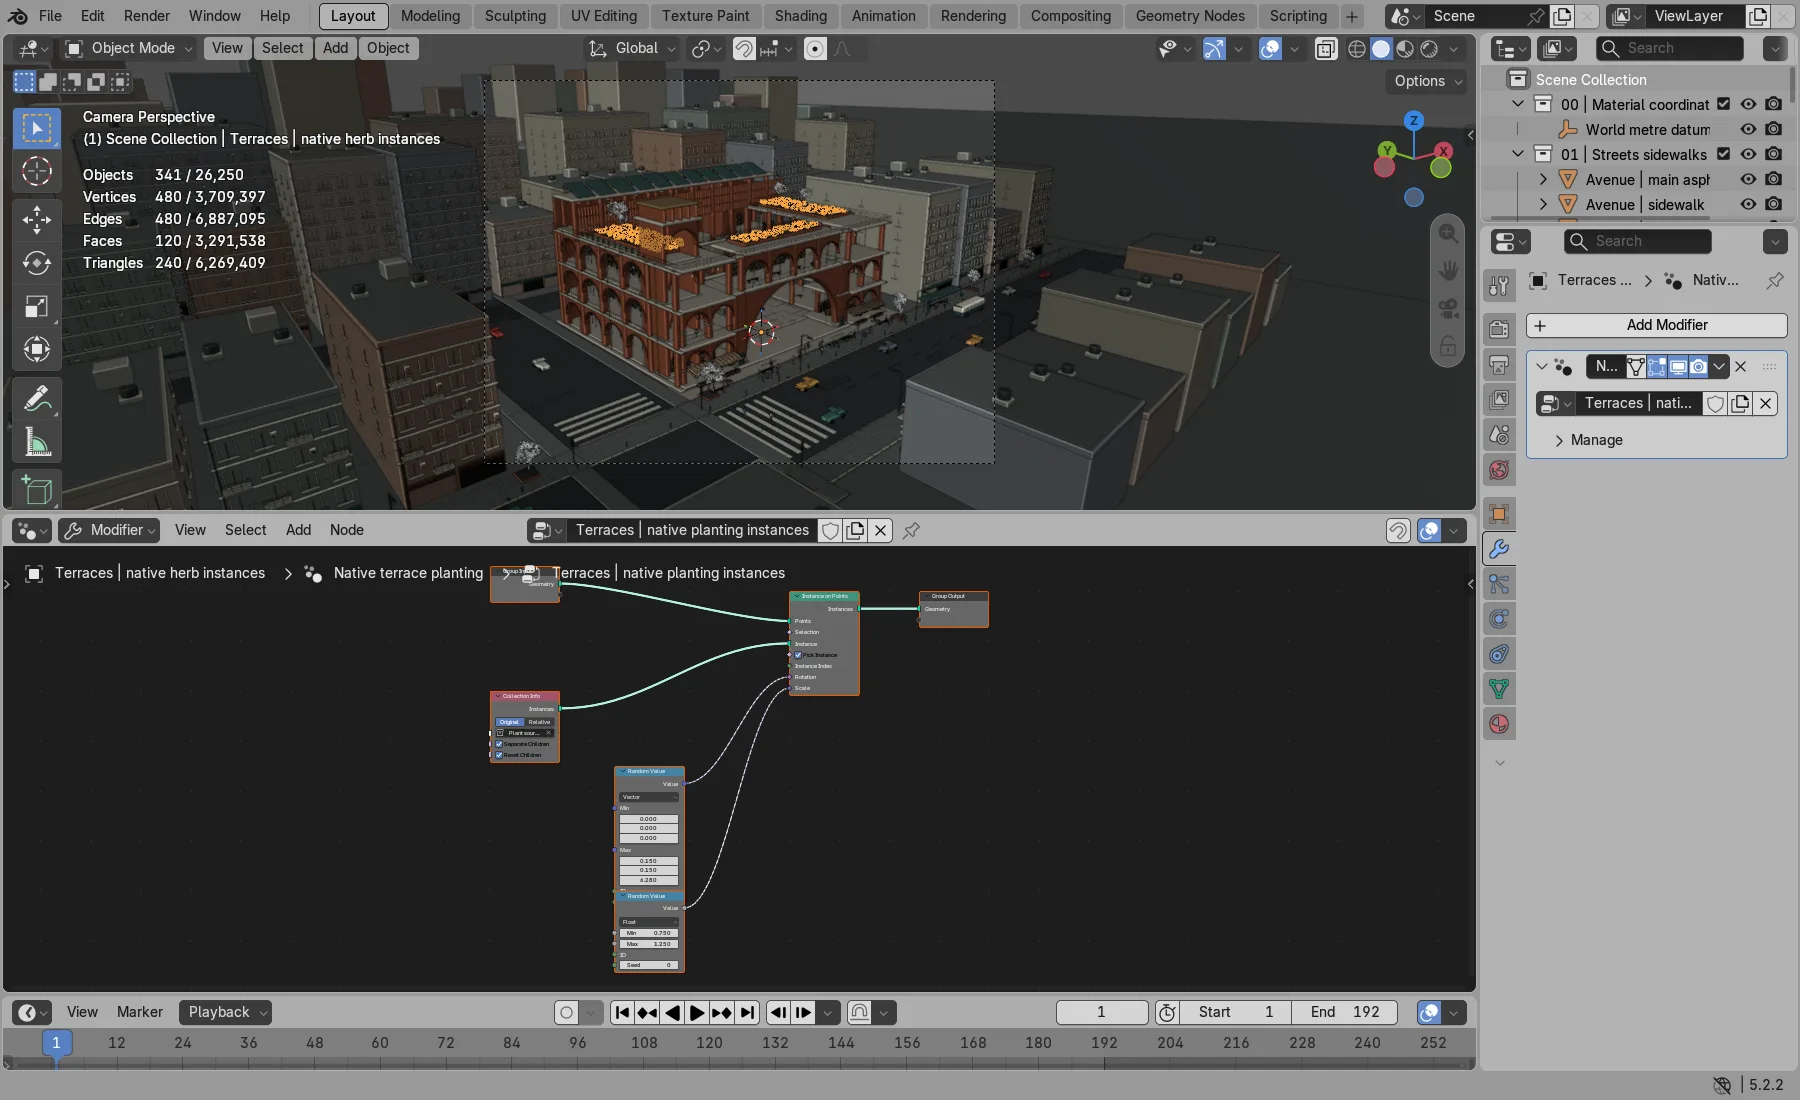Play the animation forward
This screenshot has height=1100, width=1800.
697,1013
